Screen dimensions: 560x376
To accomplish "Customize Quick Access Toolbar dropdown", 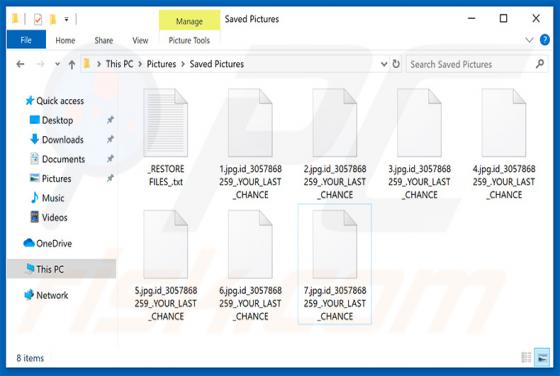I will [66, 19].
